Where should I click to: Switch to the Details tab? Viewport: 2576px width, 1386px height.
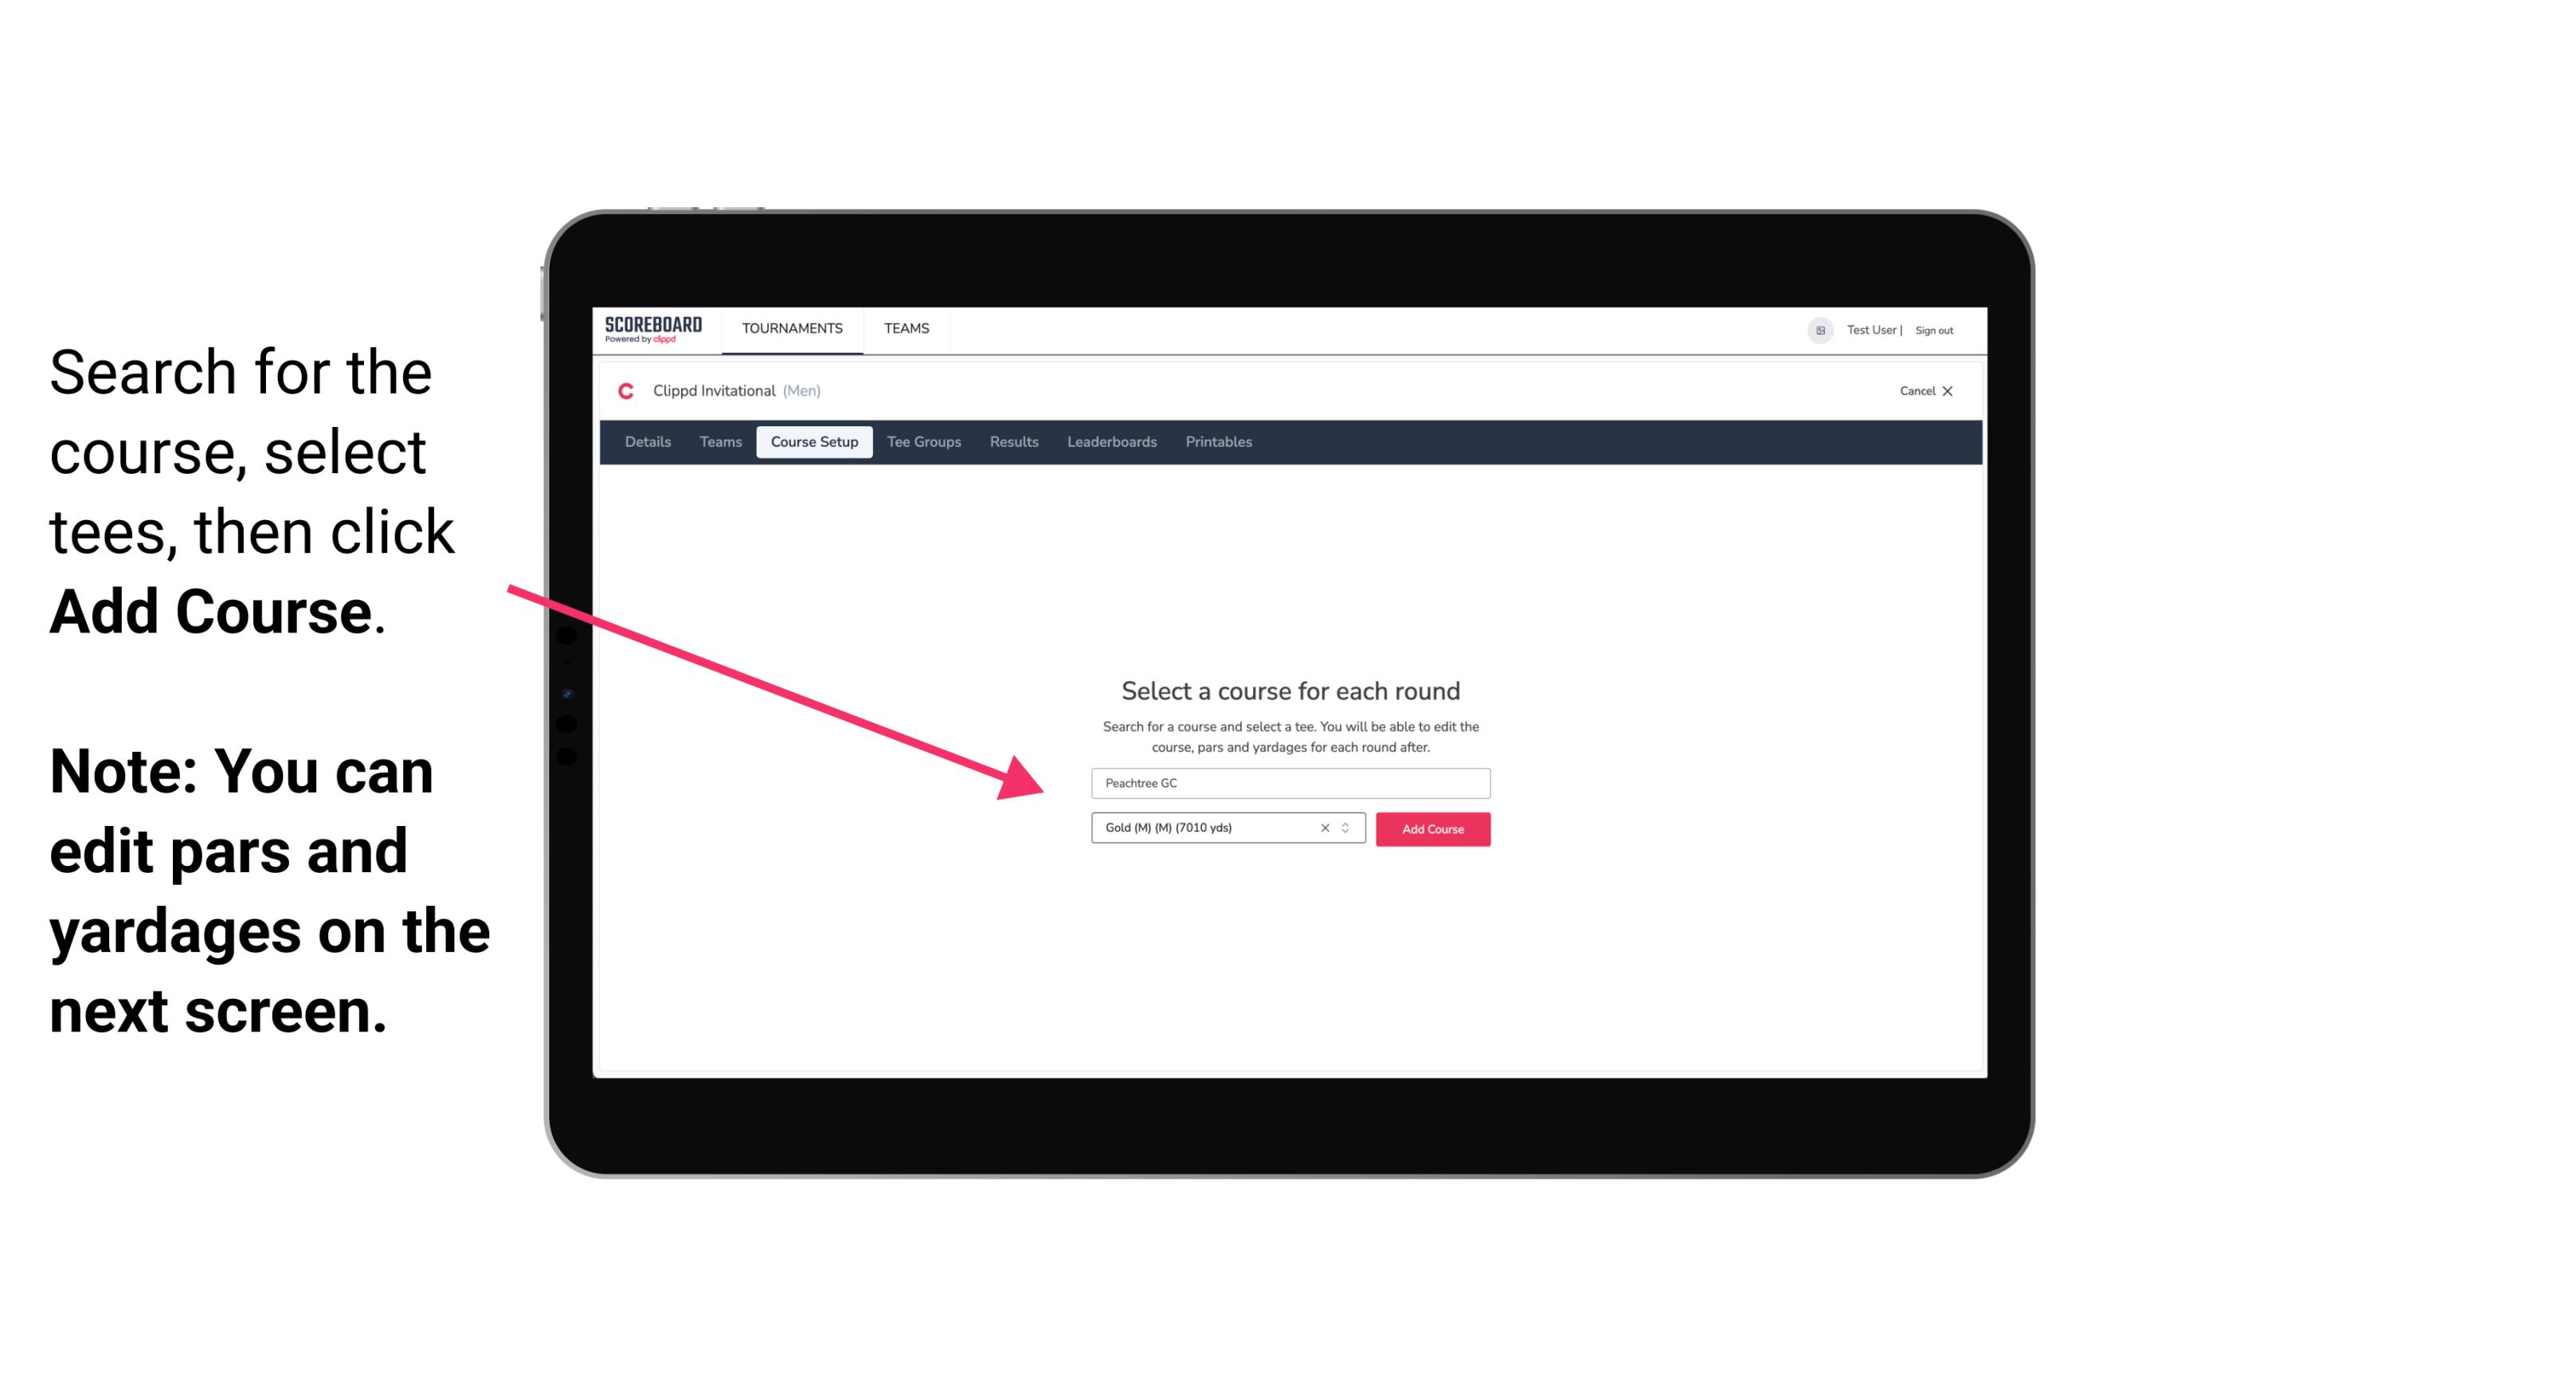pyautogui.click(x=645, y=442)
